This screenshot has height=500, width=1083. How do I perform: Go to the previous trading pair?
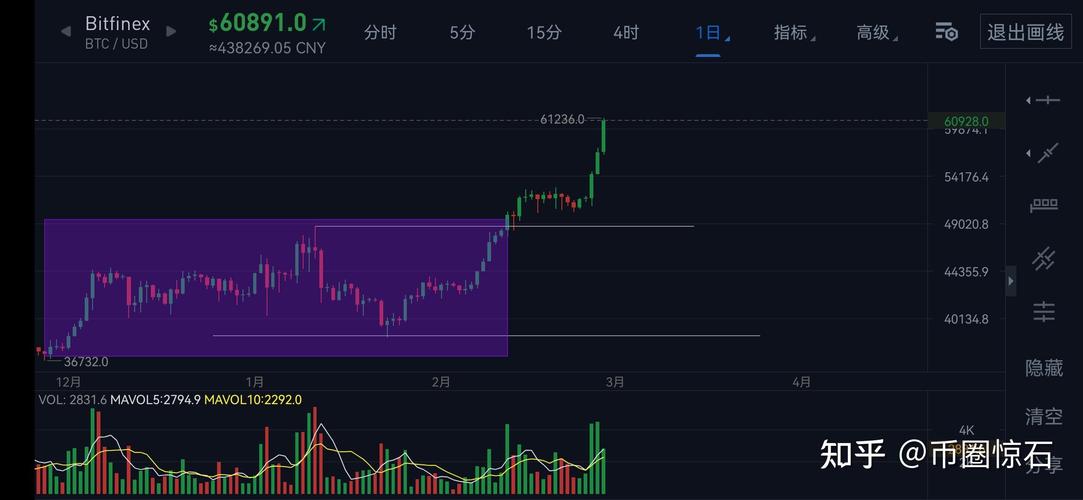(66, 31)
